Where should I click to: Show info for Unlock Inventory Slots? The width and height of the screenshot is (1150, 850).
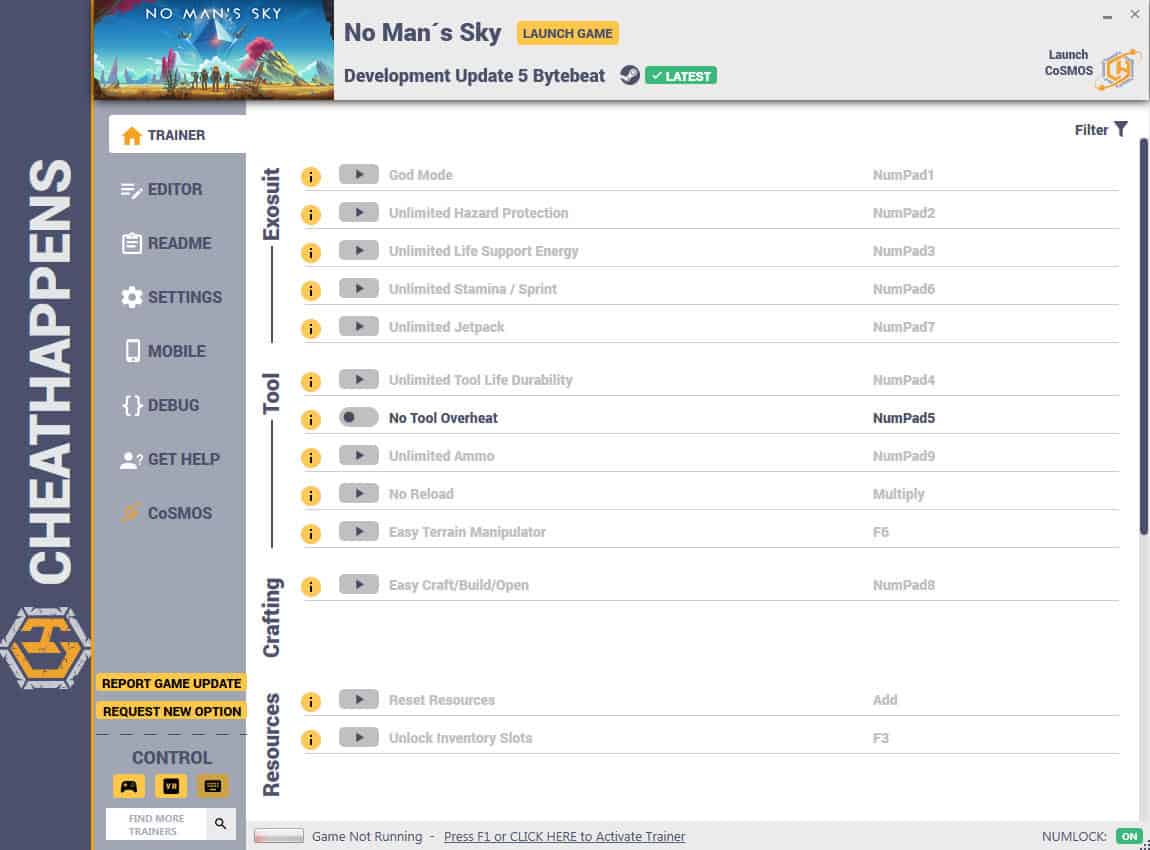[311, 740]
